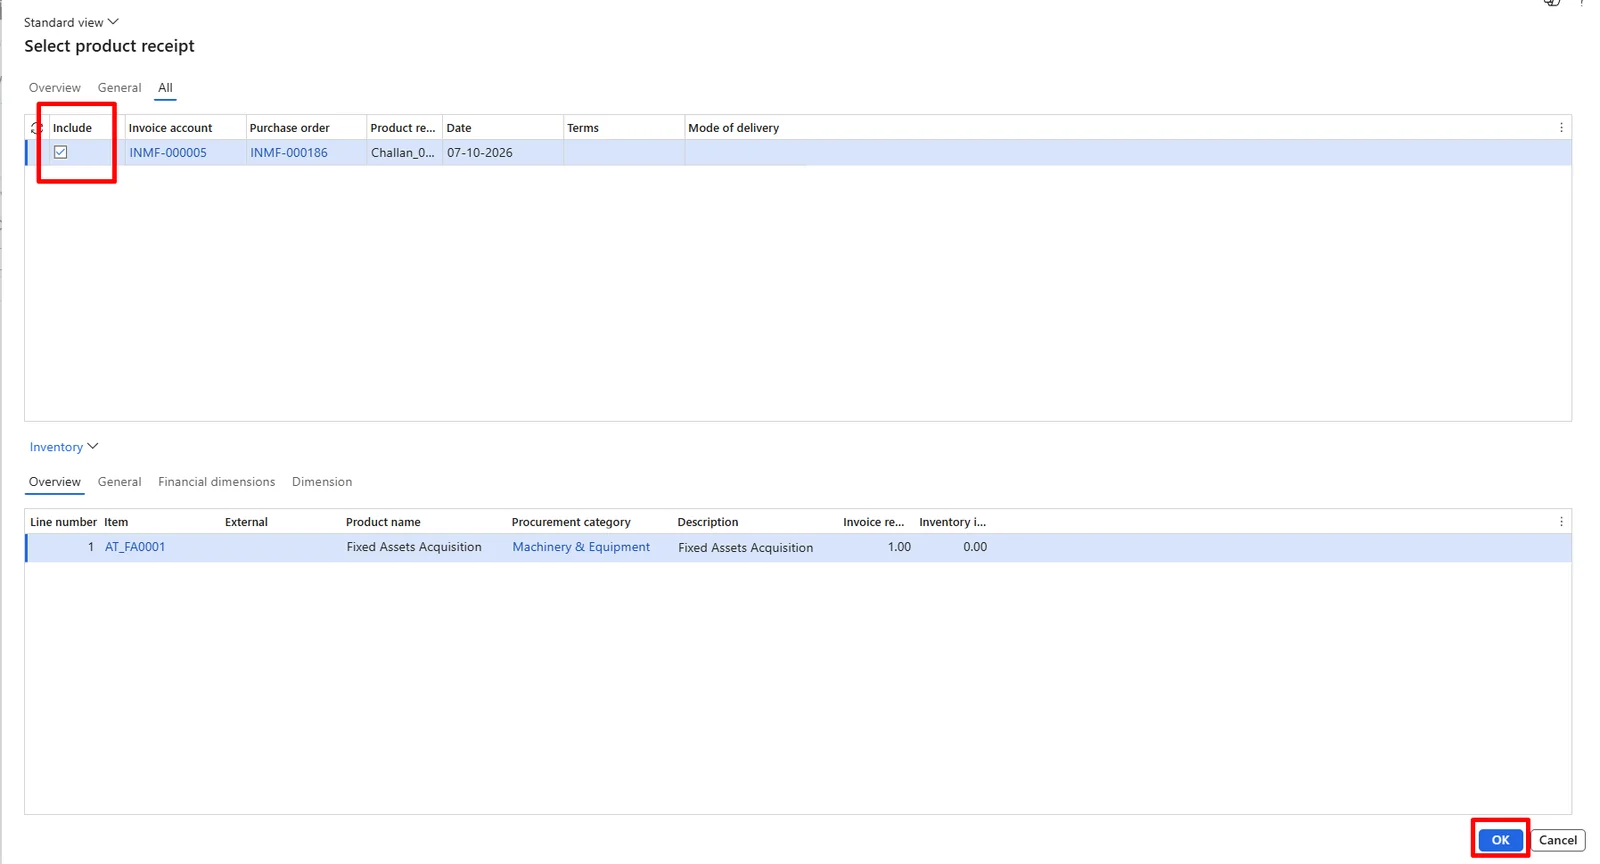Select the Overview tab under Inventory

[x=55, y=482]
